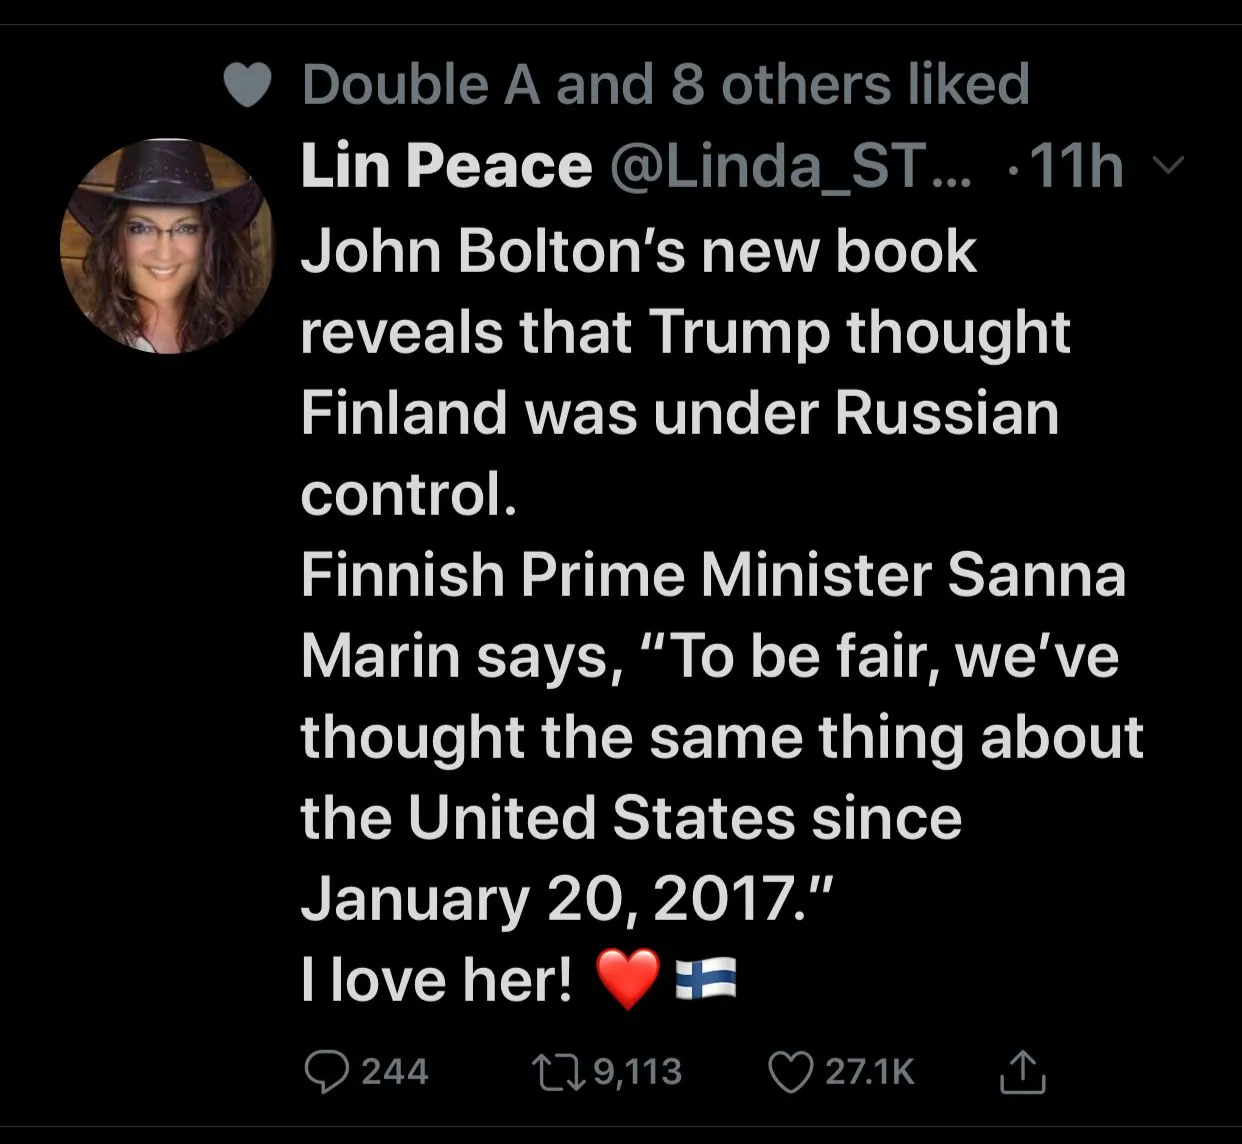This screenshot has height=1144, width=1242.
Task: Click the 'John Bolton's new book' line
Action: [x=638, y=250]
